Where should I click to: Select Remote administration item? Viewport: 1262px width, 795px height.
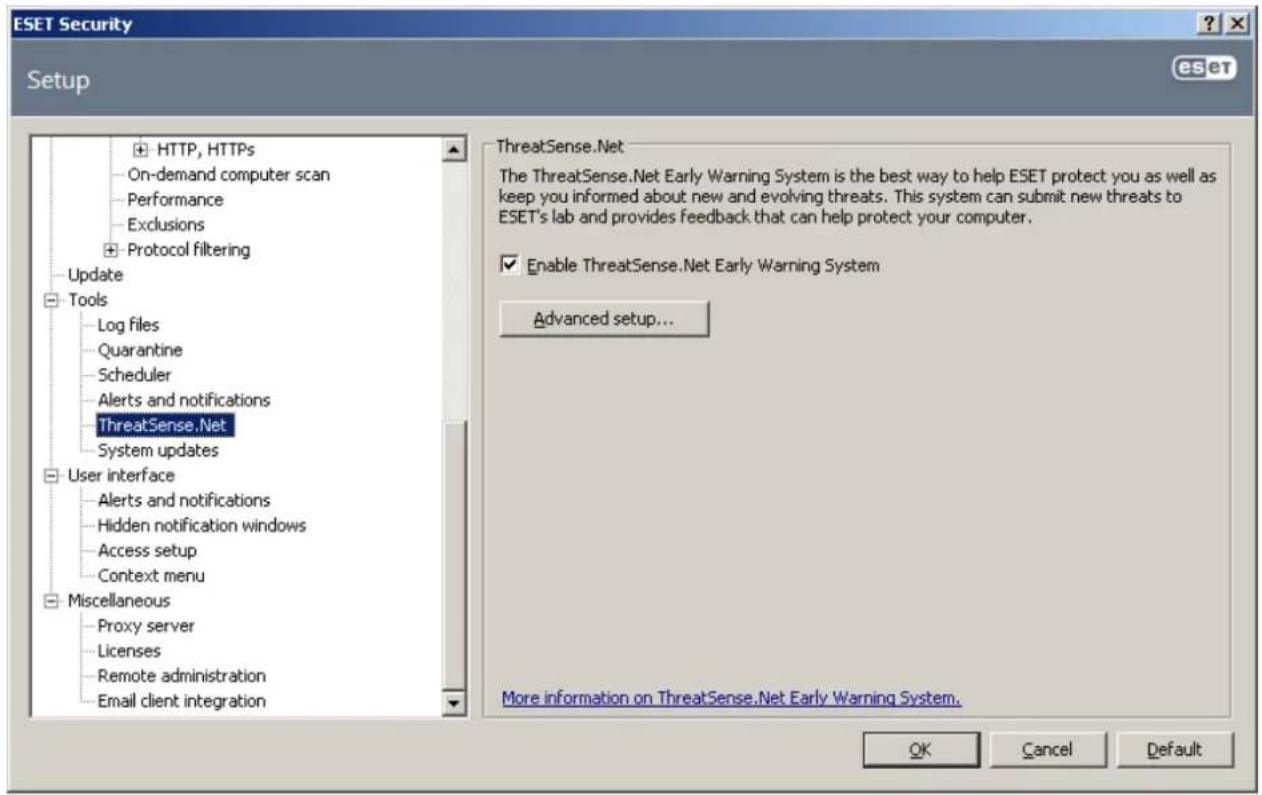(182, 676)
